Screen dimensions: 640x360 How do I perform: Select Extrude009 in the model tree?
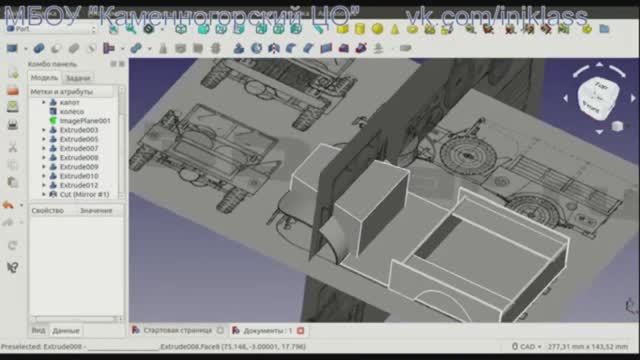click(79, 167)
